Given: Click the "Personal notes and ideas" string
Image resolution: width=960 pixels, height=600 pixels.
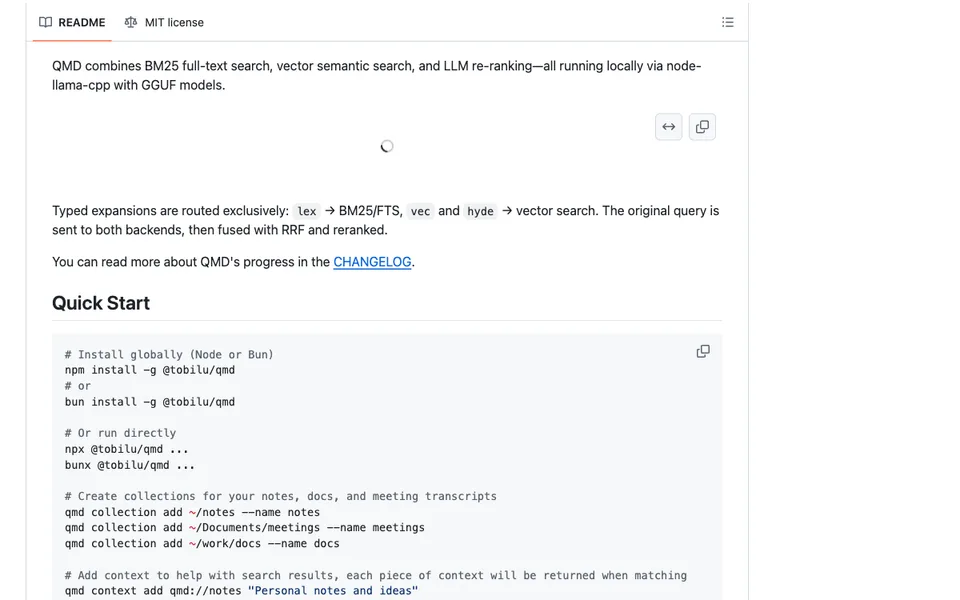Looking at the screenshot, I should click(333, 590).
